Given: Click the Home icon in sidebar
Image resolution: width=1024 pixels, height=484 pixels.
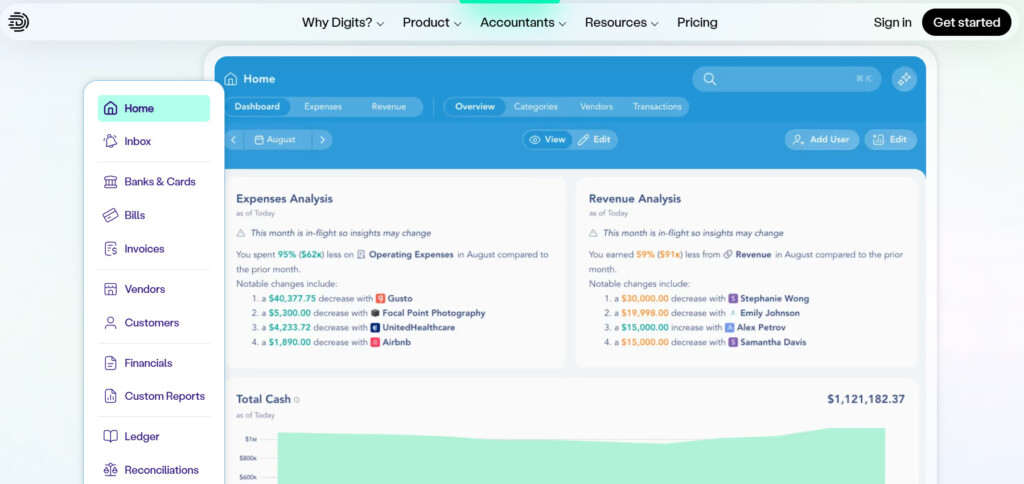Looking at the screenshot, I should (x=111, y=108).
